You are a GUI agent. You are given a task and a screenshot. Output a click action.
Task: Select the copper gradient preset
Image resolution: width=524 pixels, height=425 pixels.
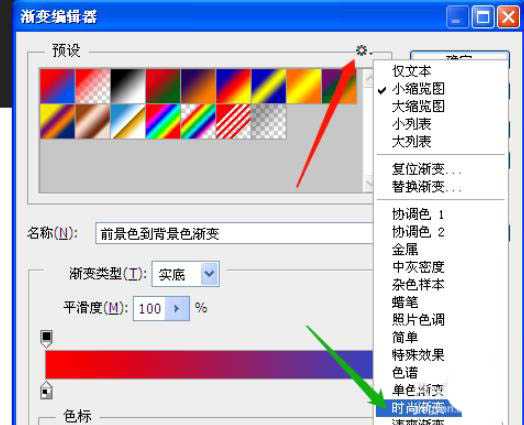(93, 121)
